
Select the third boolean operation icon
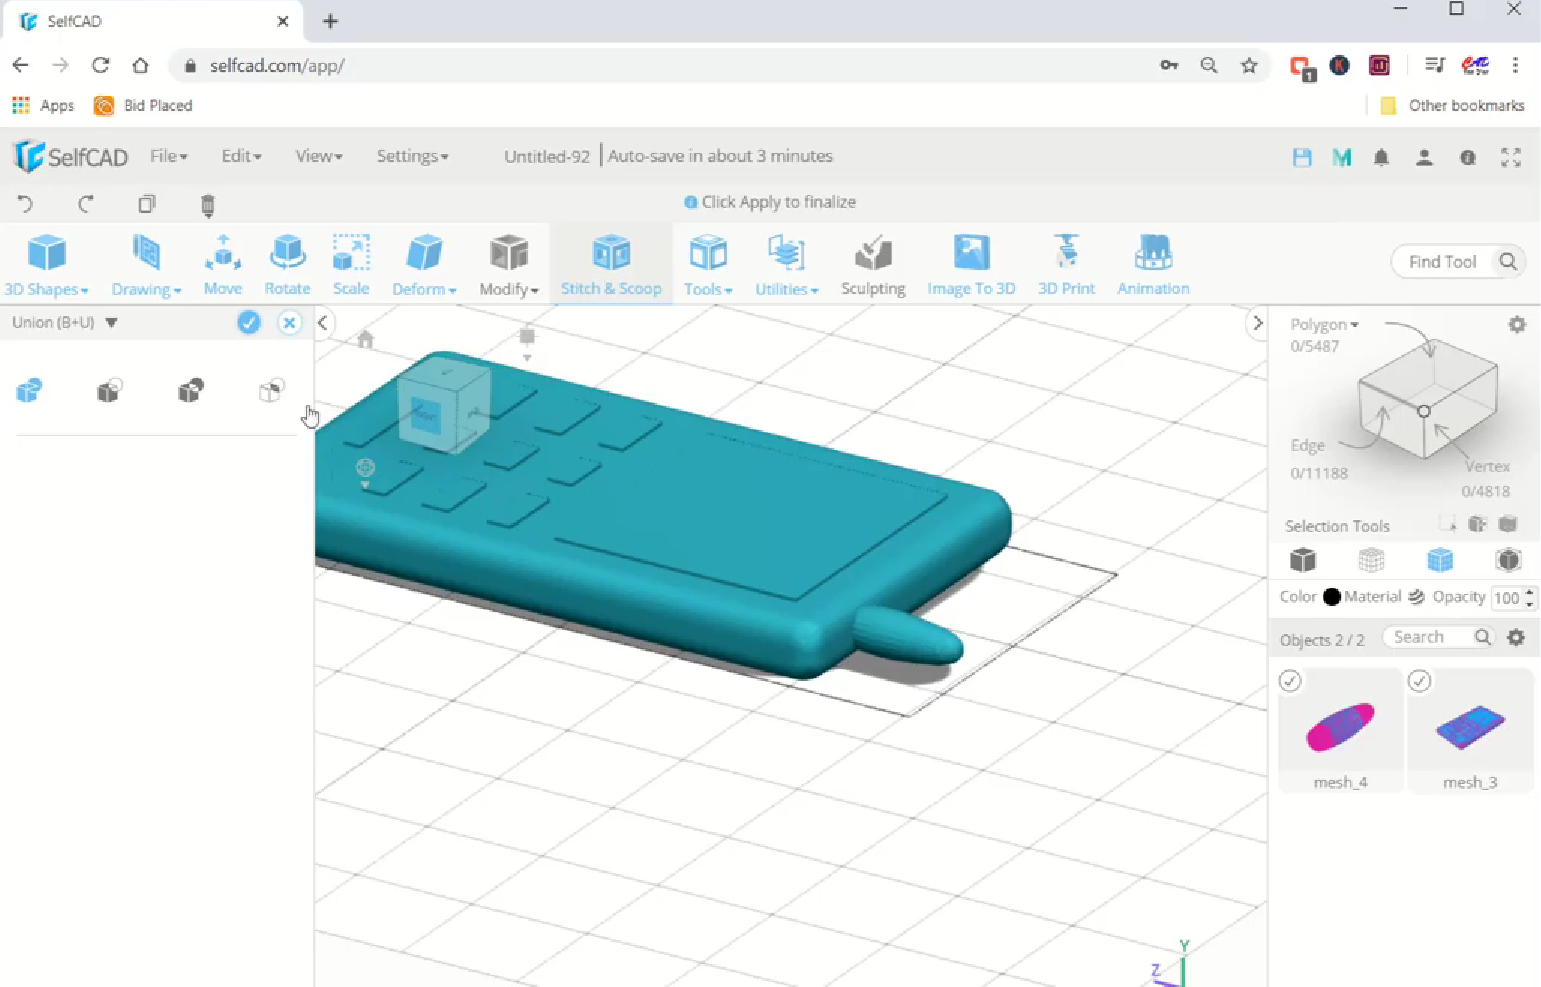point(190,390)
